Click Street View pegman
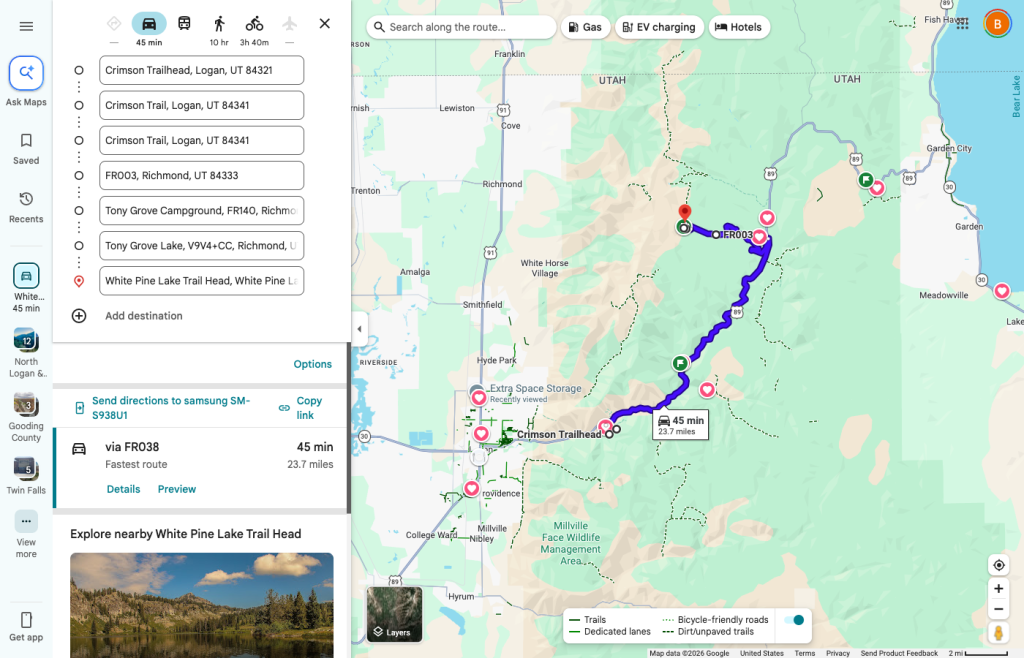This screenshot has height=658, width=1024. coord(998,633)
